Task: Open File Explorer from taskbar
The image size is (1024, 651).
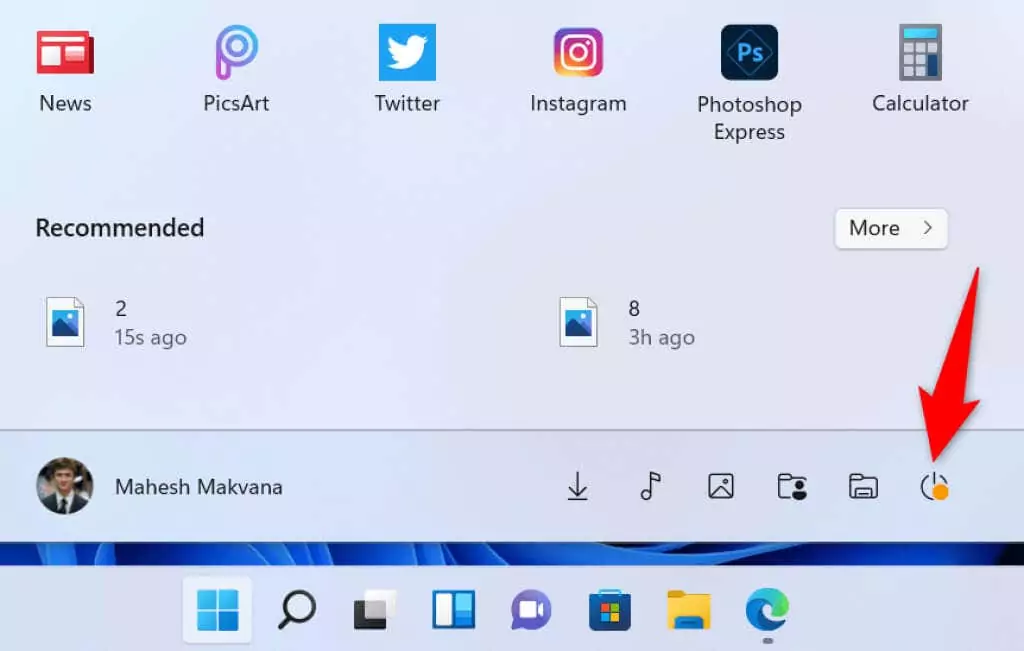Action: (688, 610)
